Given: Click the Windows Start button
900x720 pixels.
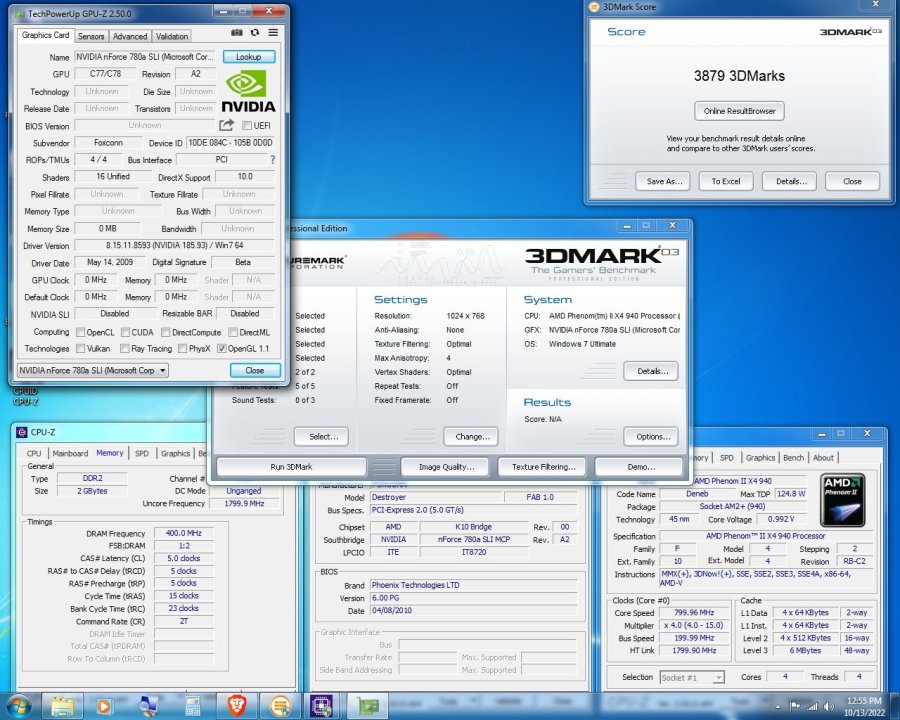Looking at the screenshot, I should (x=18, y=705).
